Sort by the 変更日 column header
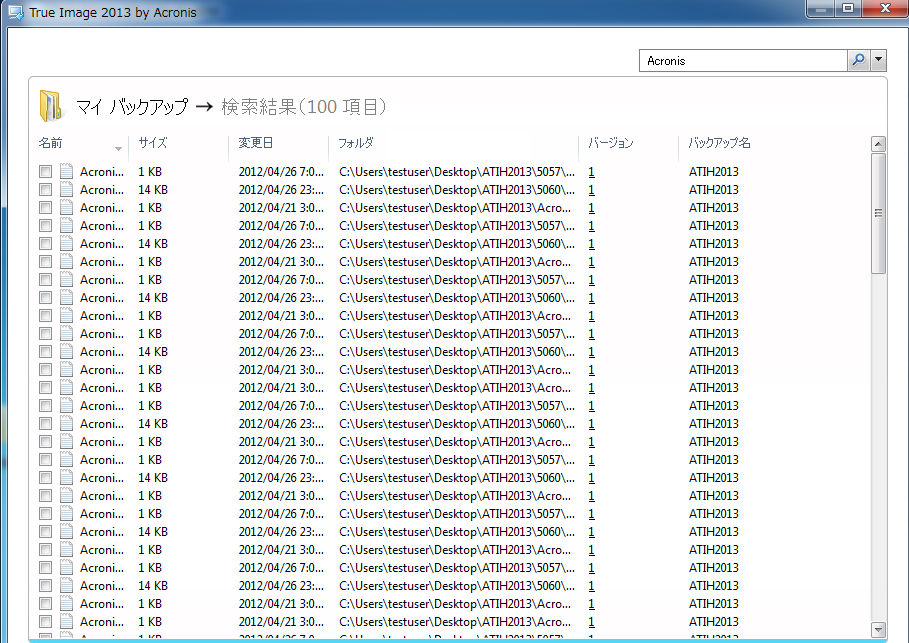This screenshot has width=909, height=643. (256, 143)
